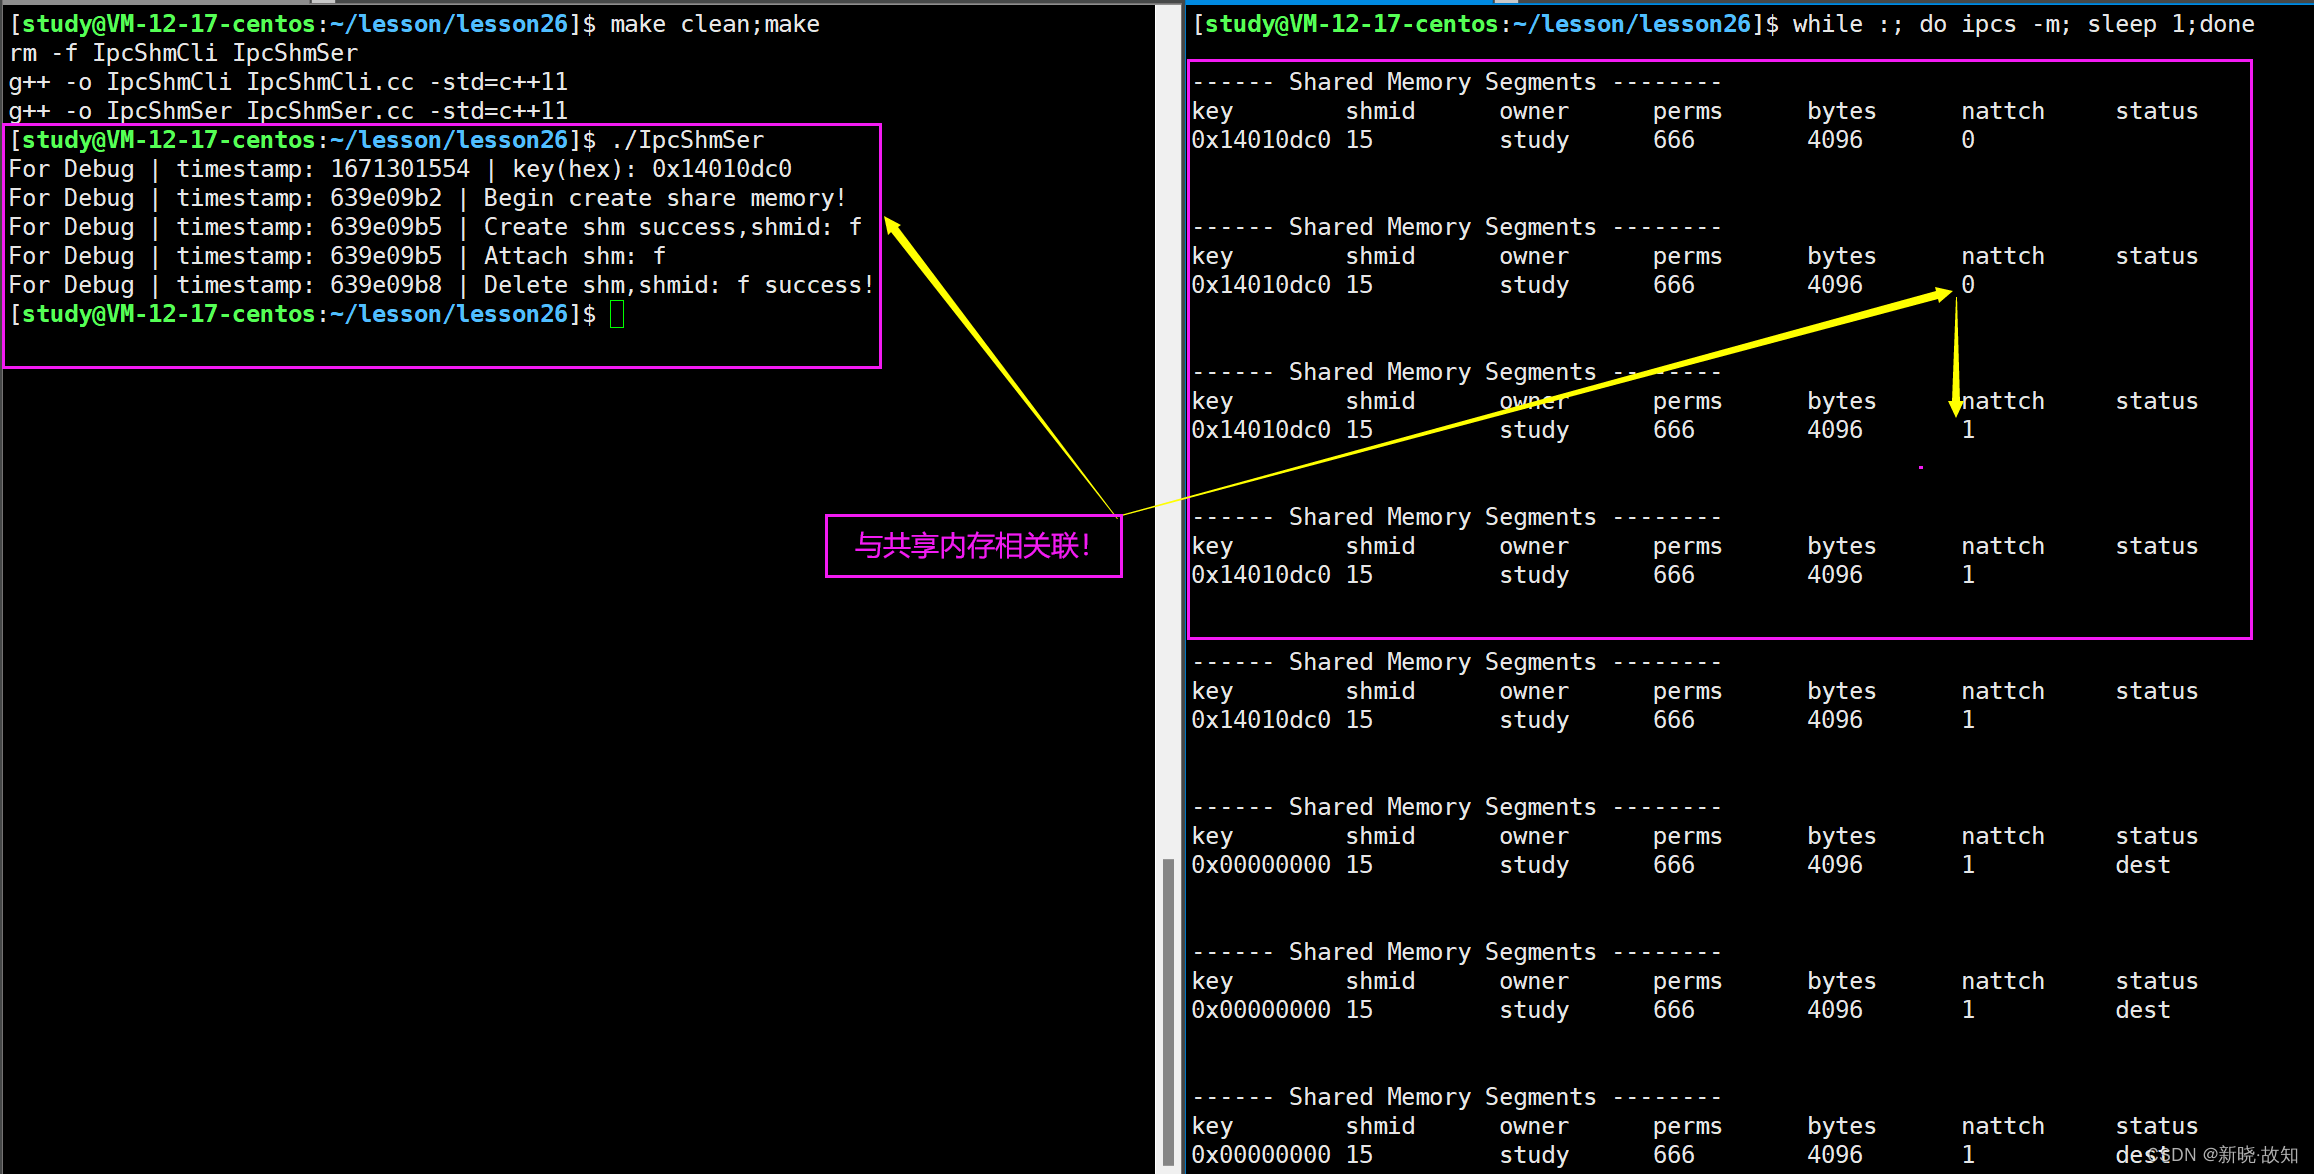Click the ./IpcShmSer command text

[687, 140]
